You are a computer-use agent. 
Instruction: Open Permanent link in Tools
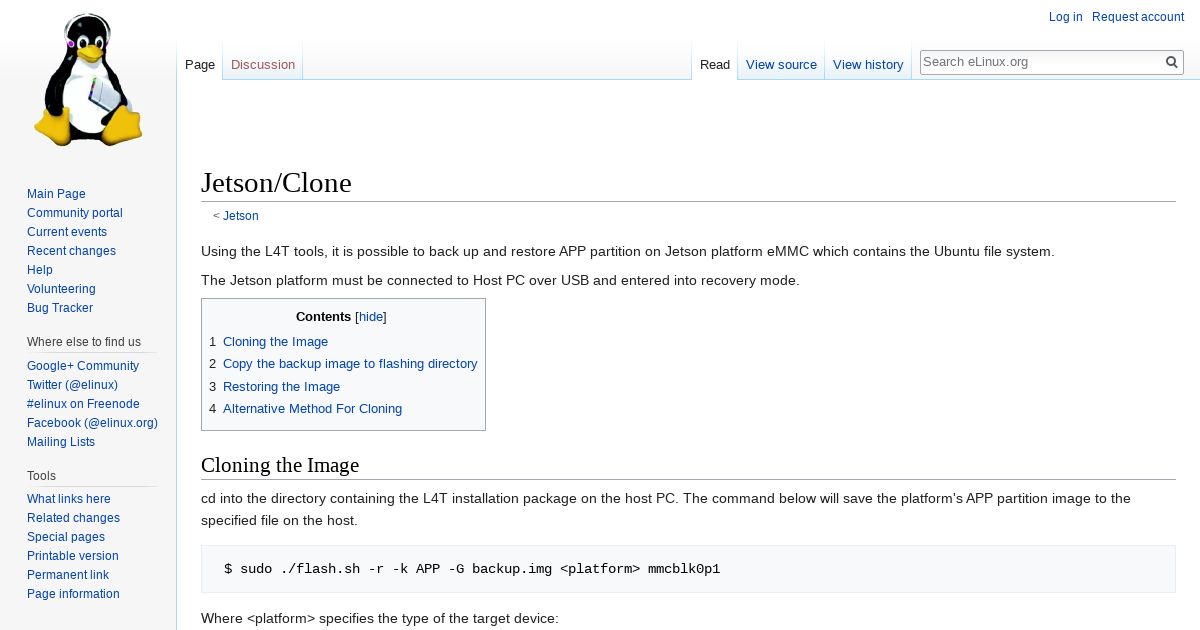tap(68, 575)
